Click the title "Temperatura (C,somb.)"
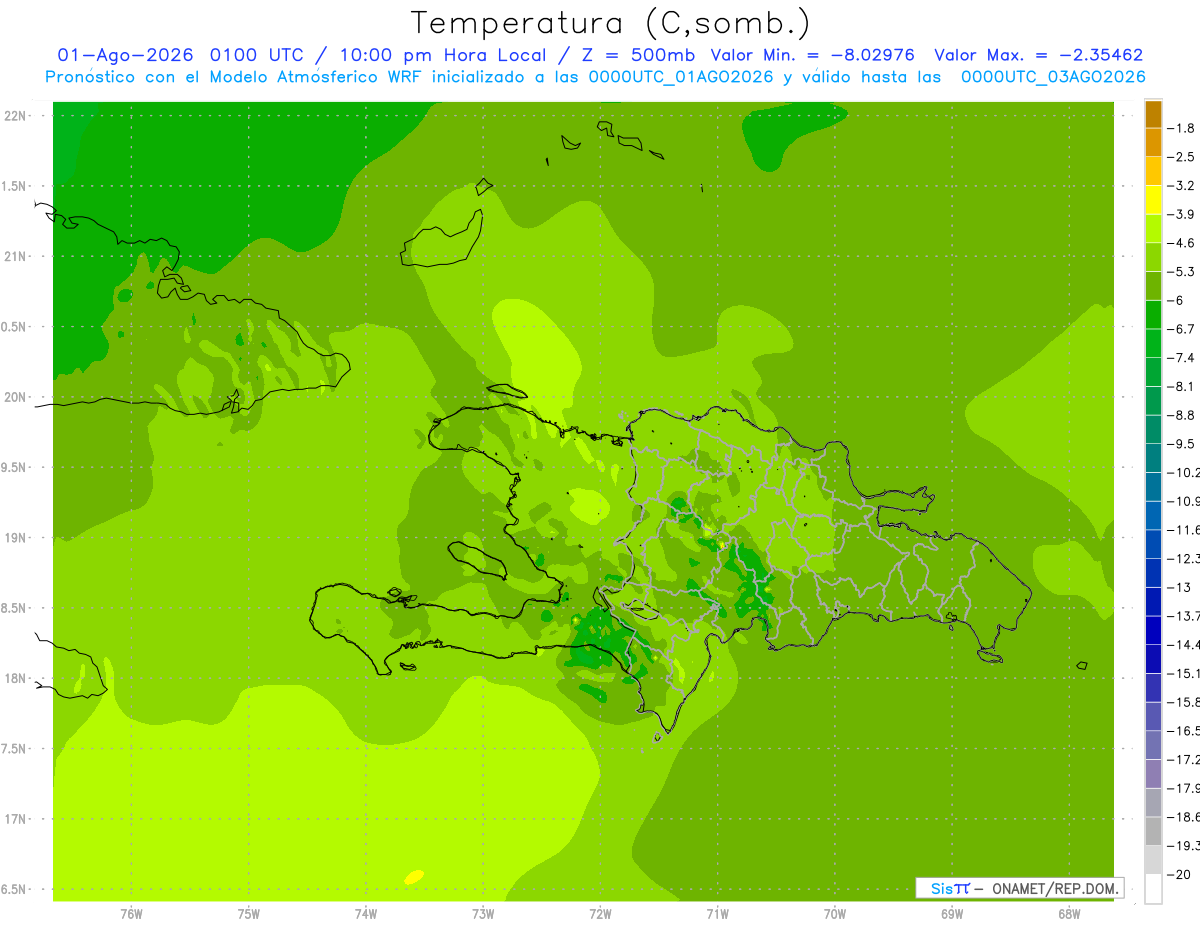1200x927 pixels. (x=610, y=23)
